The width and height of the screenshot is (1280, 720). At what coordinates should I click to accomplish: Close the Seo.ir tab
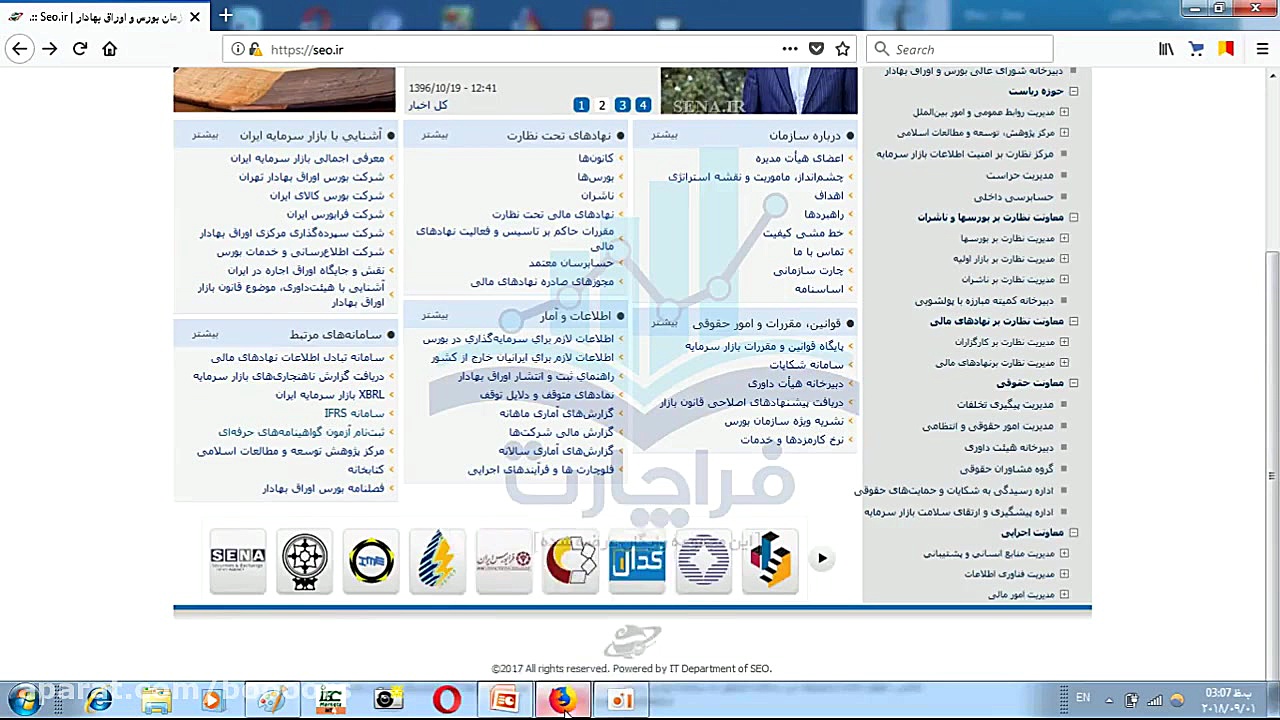(x=195, y=17)
